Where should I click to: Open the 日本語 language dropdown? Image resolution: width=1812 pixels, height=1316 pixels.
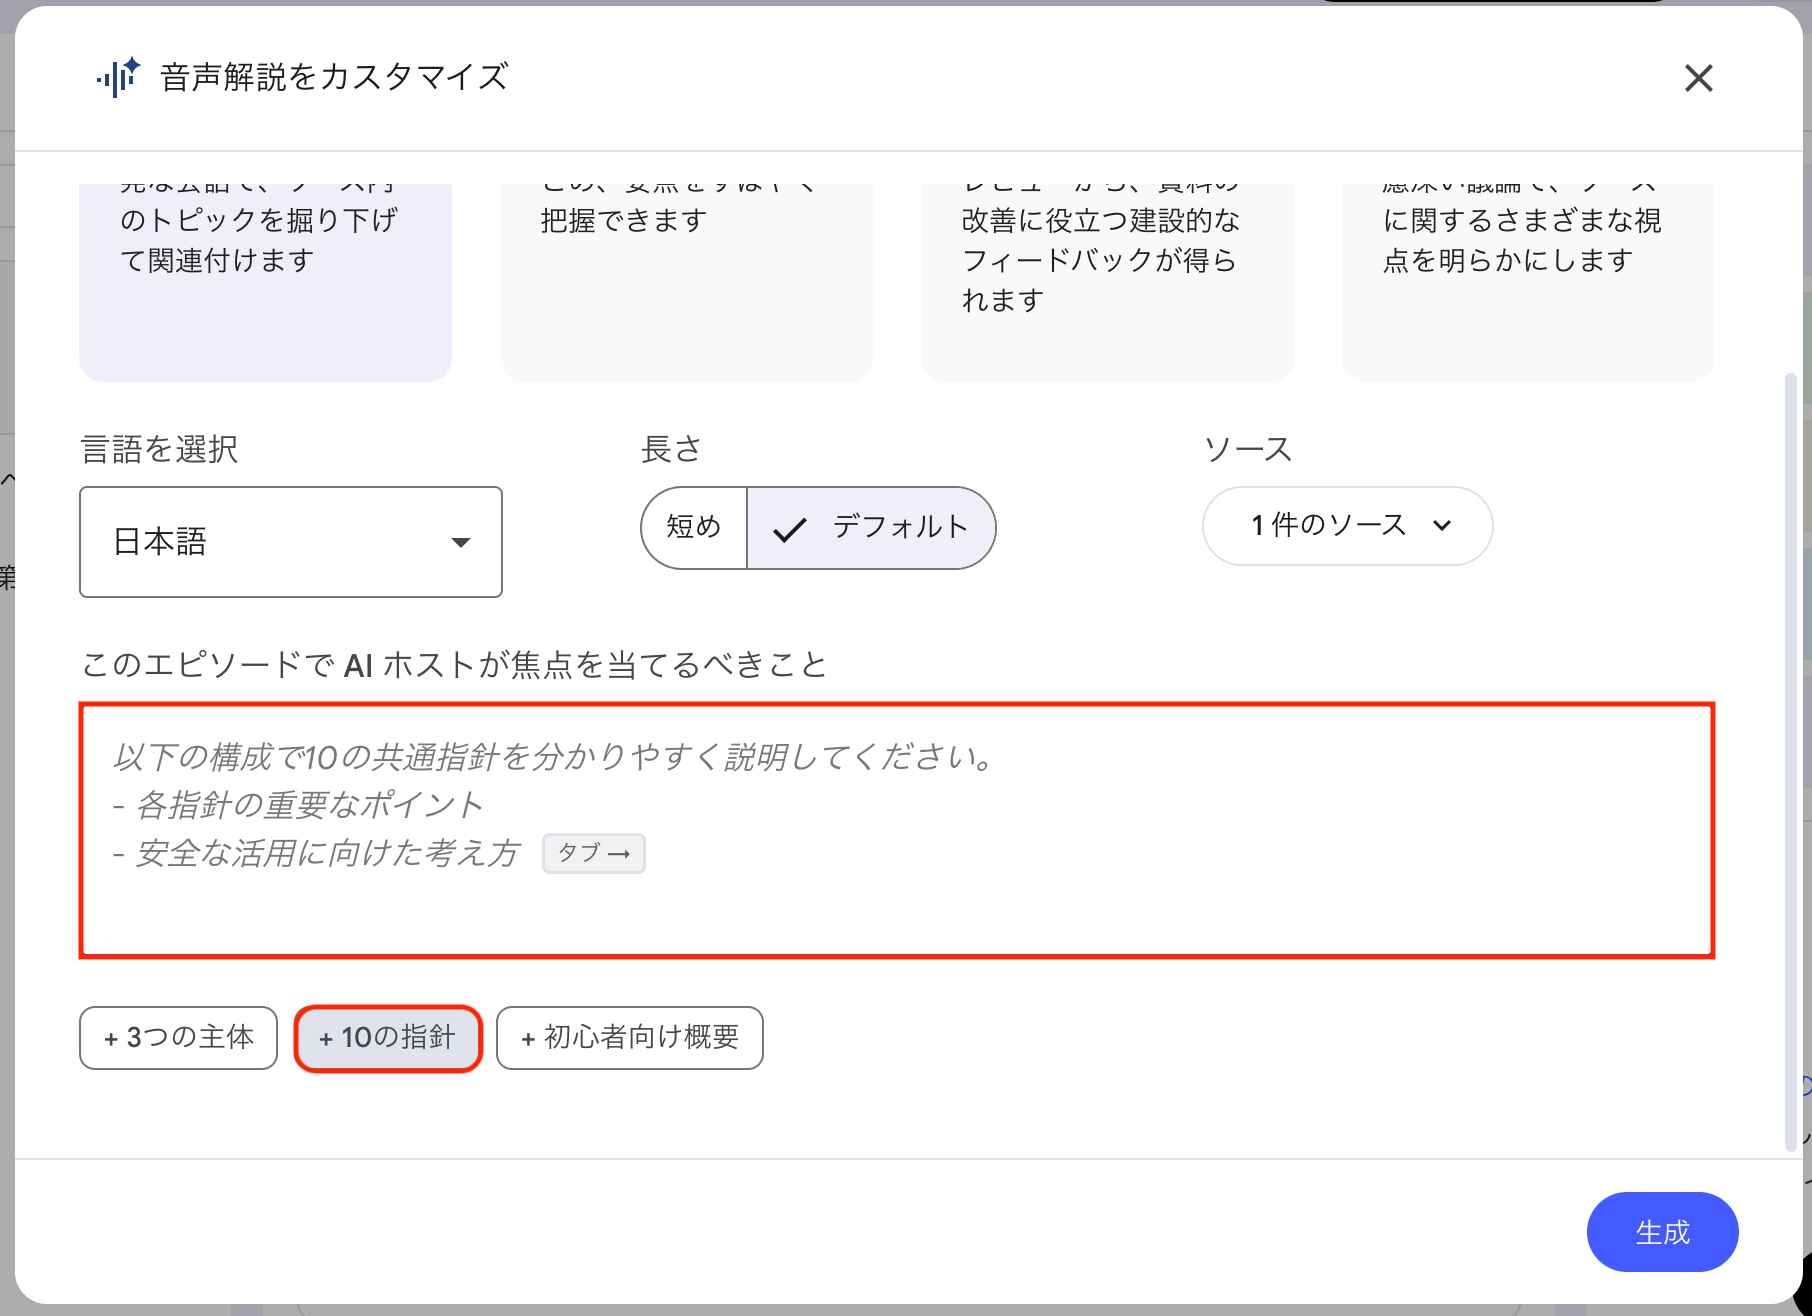point(291,542)
